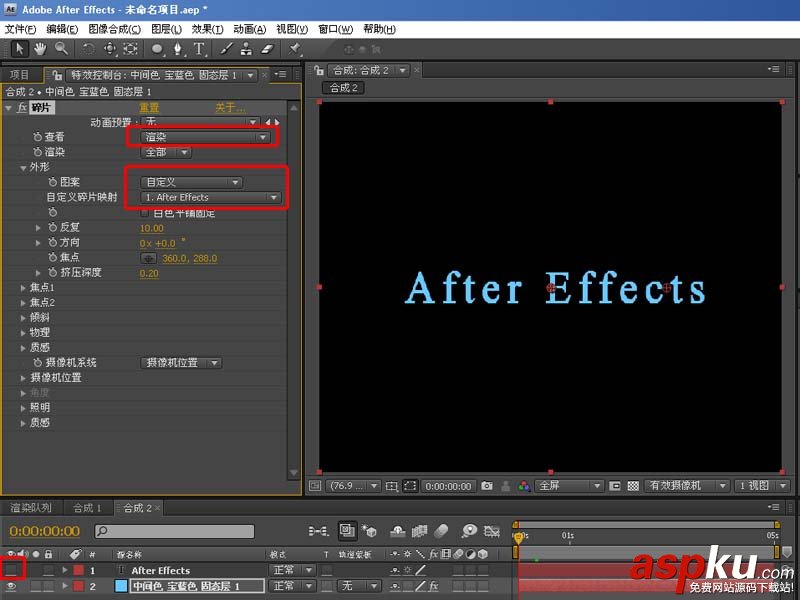The height and width of the screenshot is (600, 800).
Task: Toggle hide shy layers icon
Action: (x=397, y=531)
